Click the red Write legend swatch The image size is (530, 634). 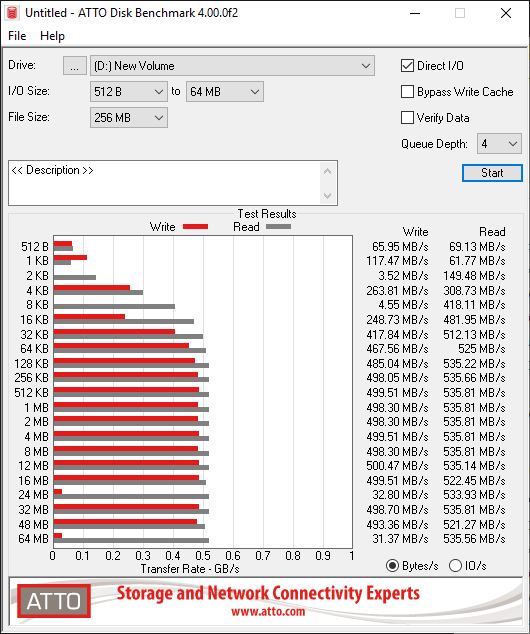195,226
